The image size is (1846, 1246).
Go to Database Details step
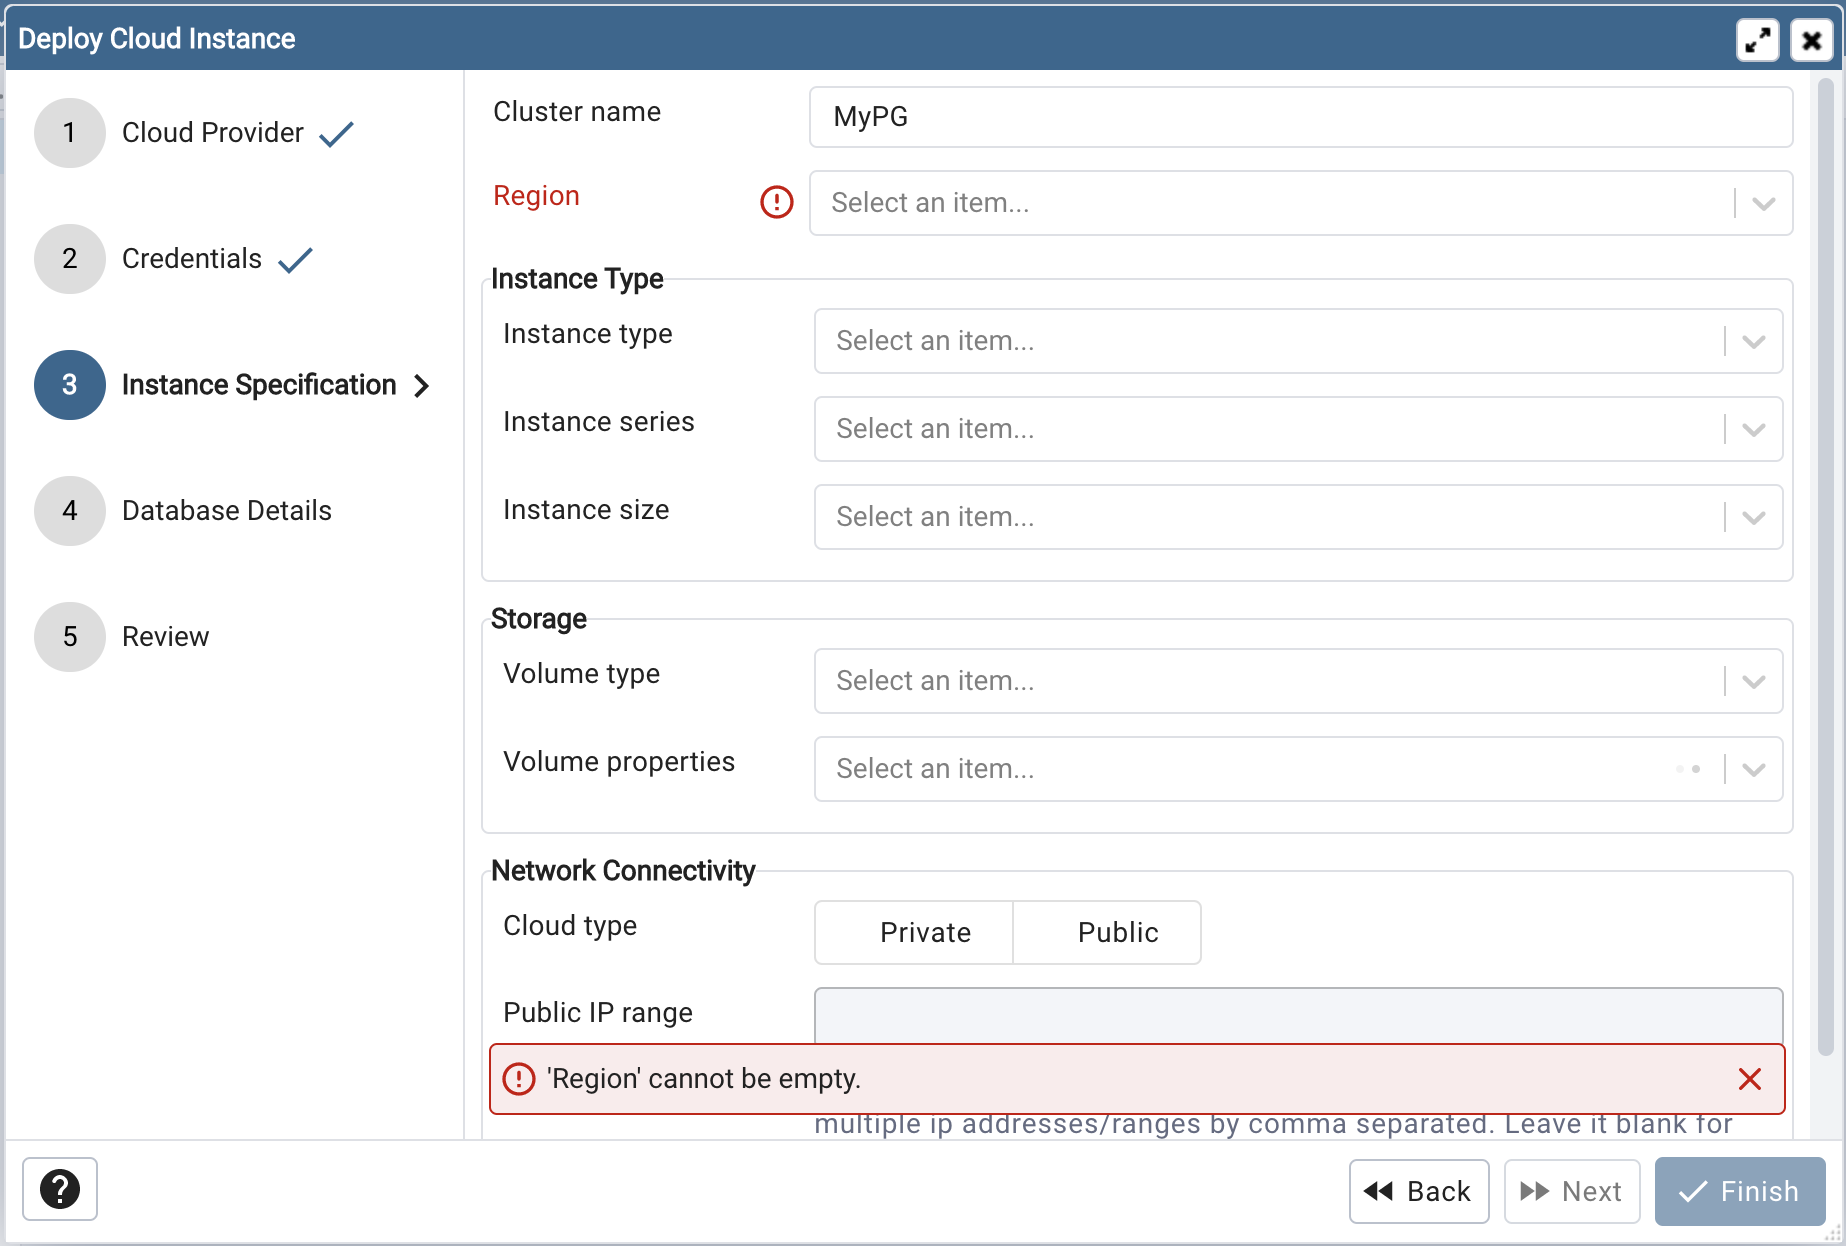tap(226, 511)
